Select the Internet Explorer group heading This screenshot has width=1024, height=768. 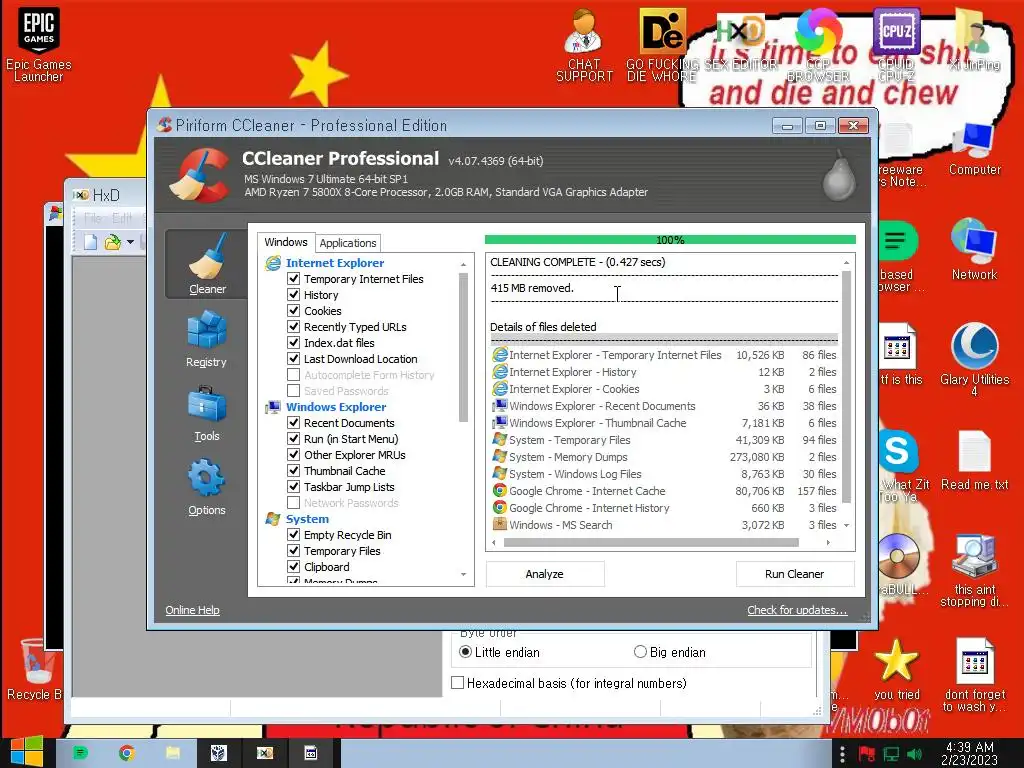coord(335,263)
